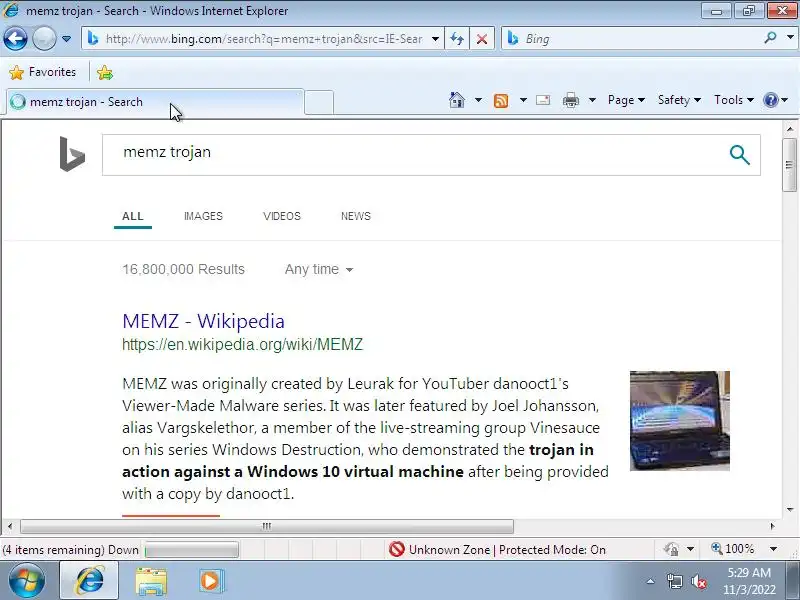Click the vertical scrollbar thumb
The image size is (800, 600).
coord(789,164)
